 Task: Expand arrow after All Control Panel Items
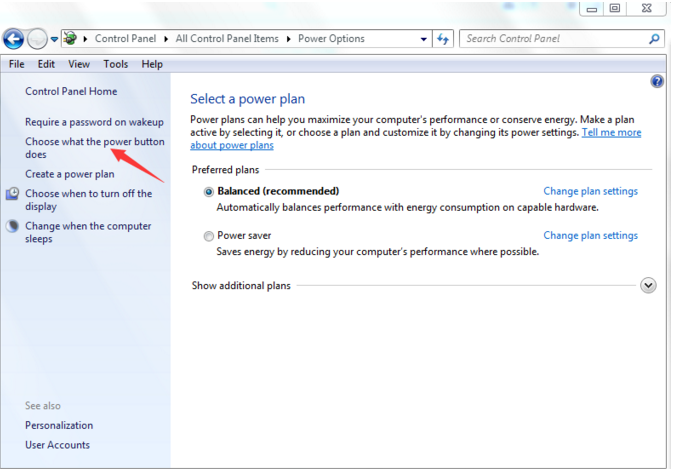[288, 39]
